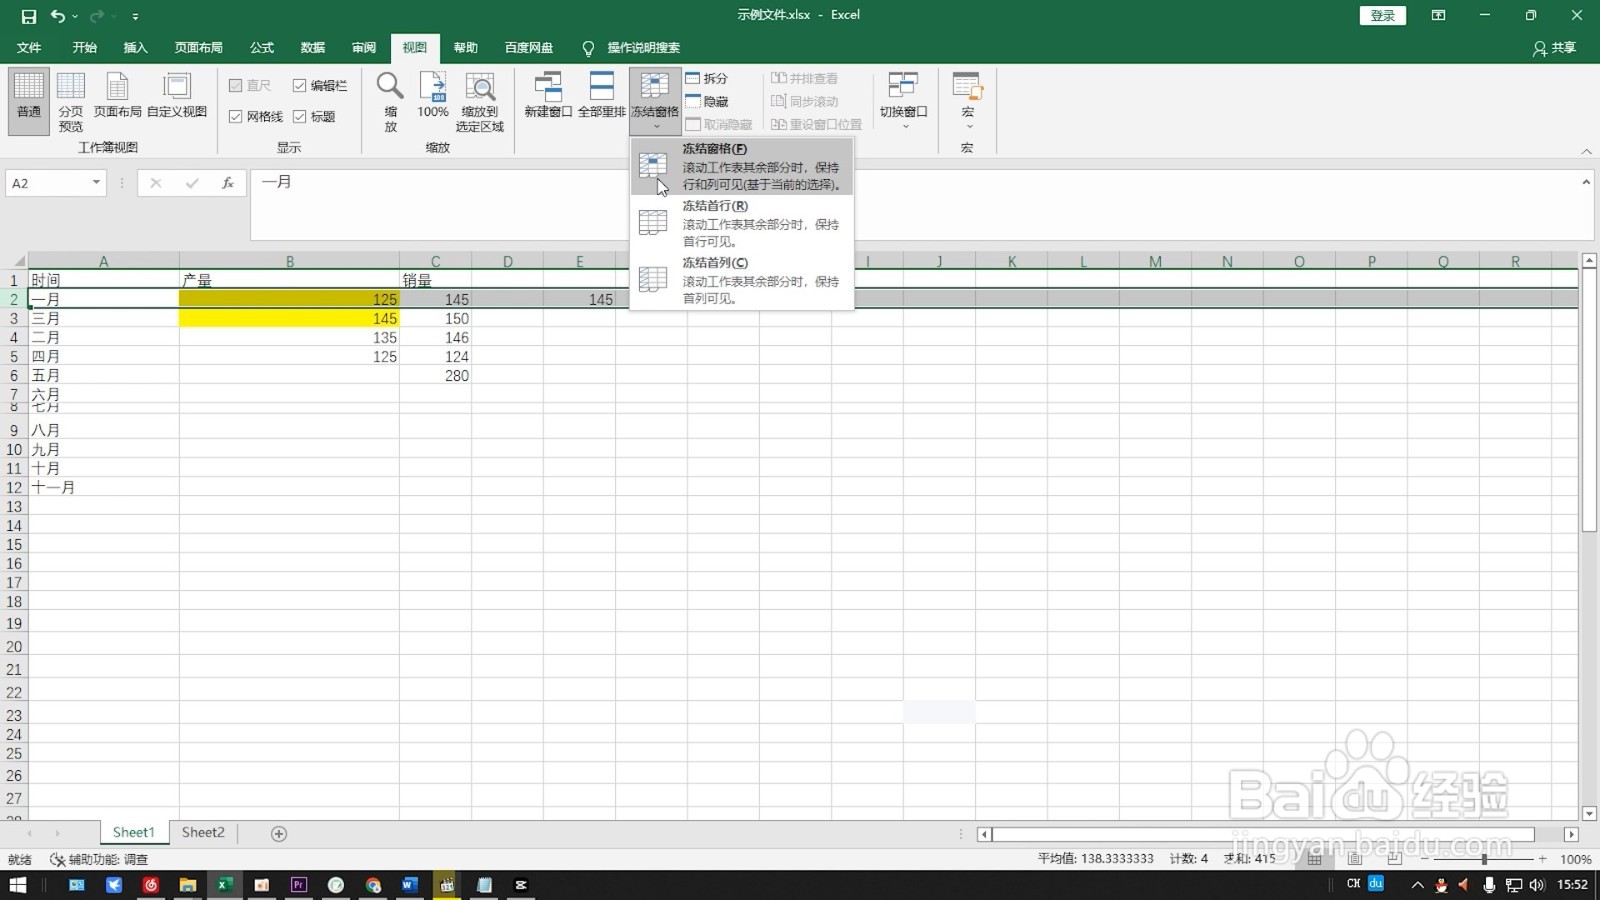1600x900 pixels.
Task: Toggle the Gridlines (网格线) checkbox
Action: 256,117
